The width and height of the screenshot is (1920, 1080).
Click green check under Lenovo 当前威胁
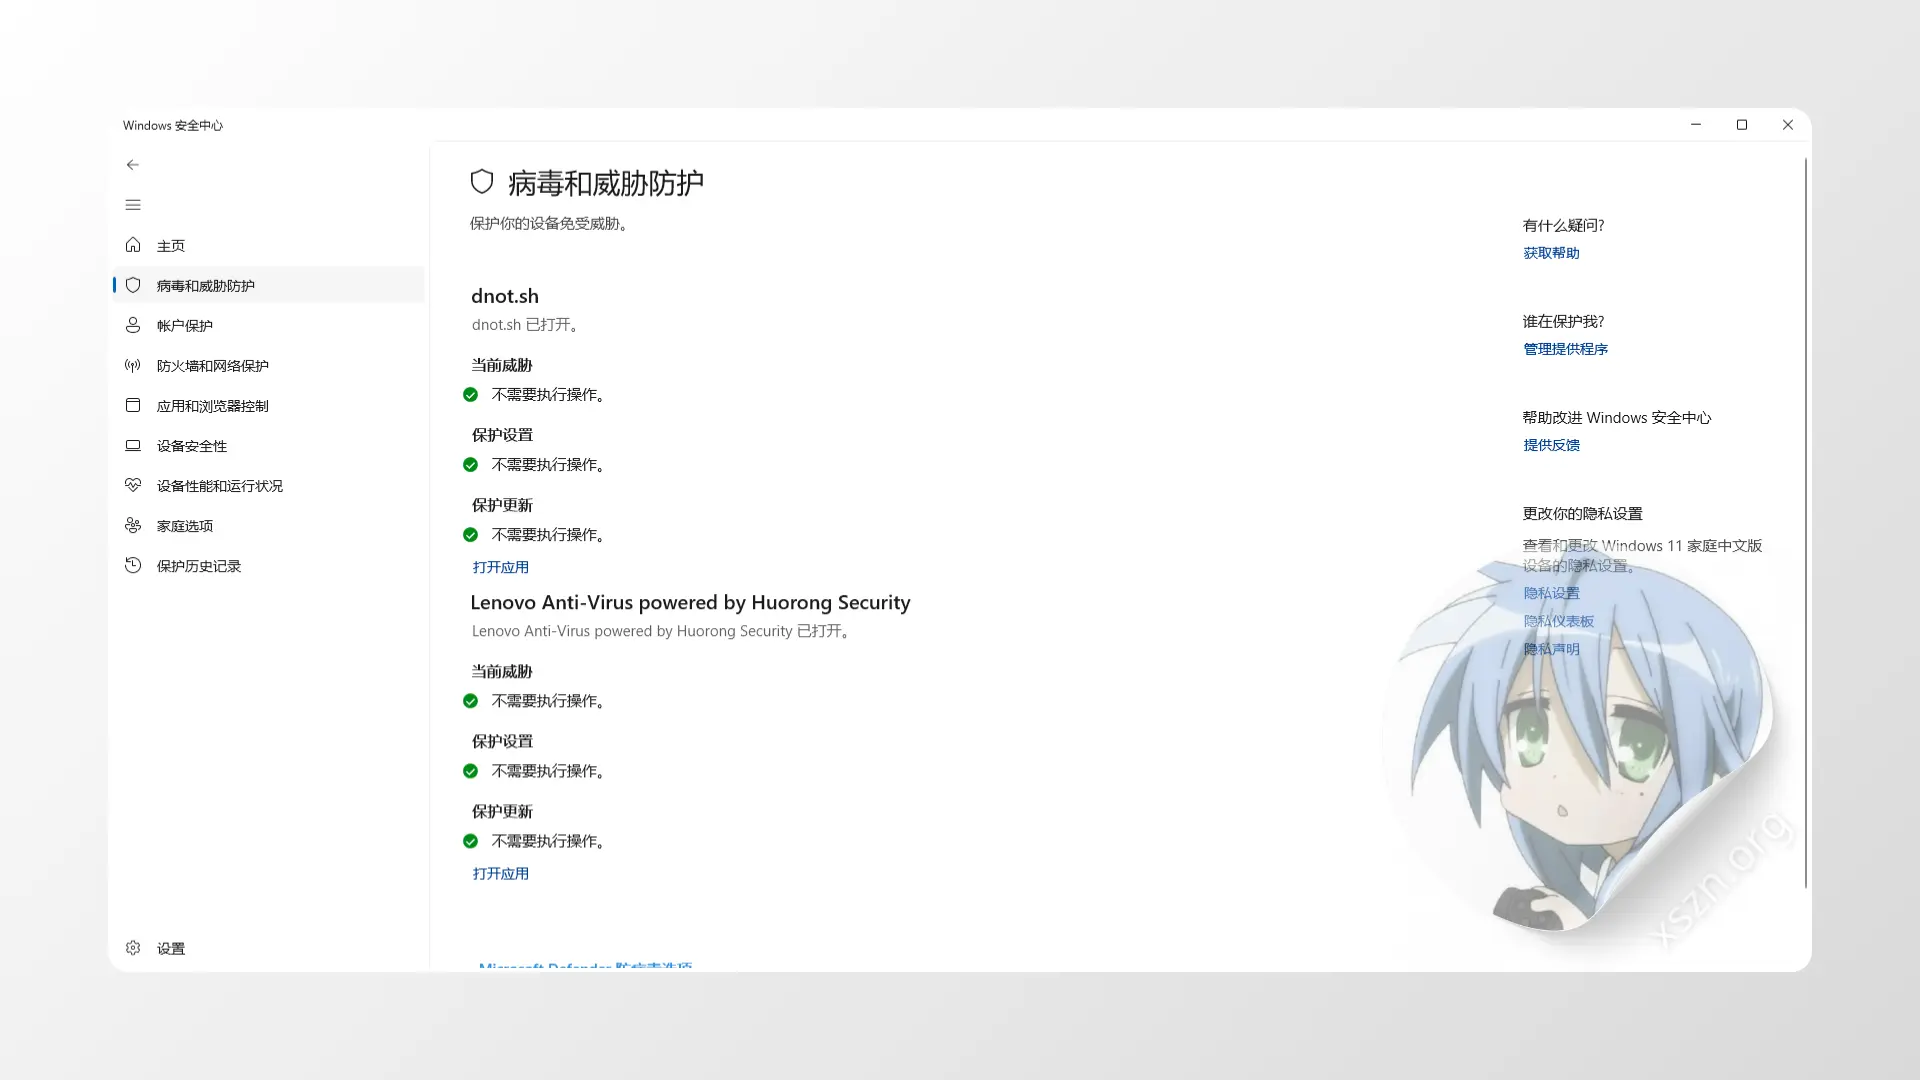coord(471,701)
